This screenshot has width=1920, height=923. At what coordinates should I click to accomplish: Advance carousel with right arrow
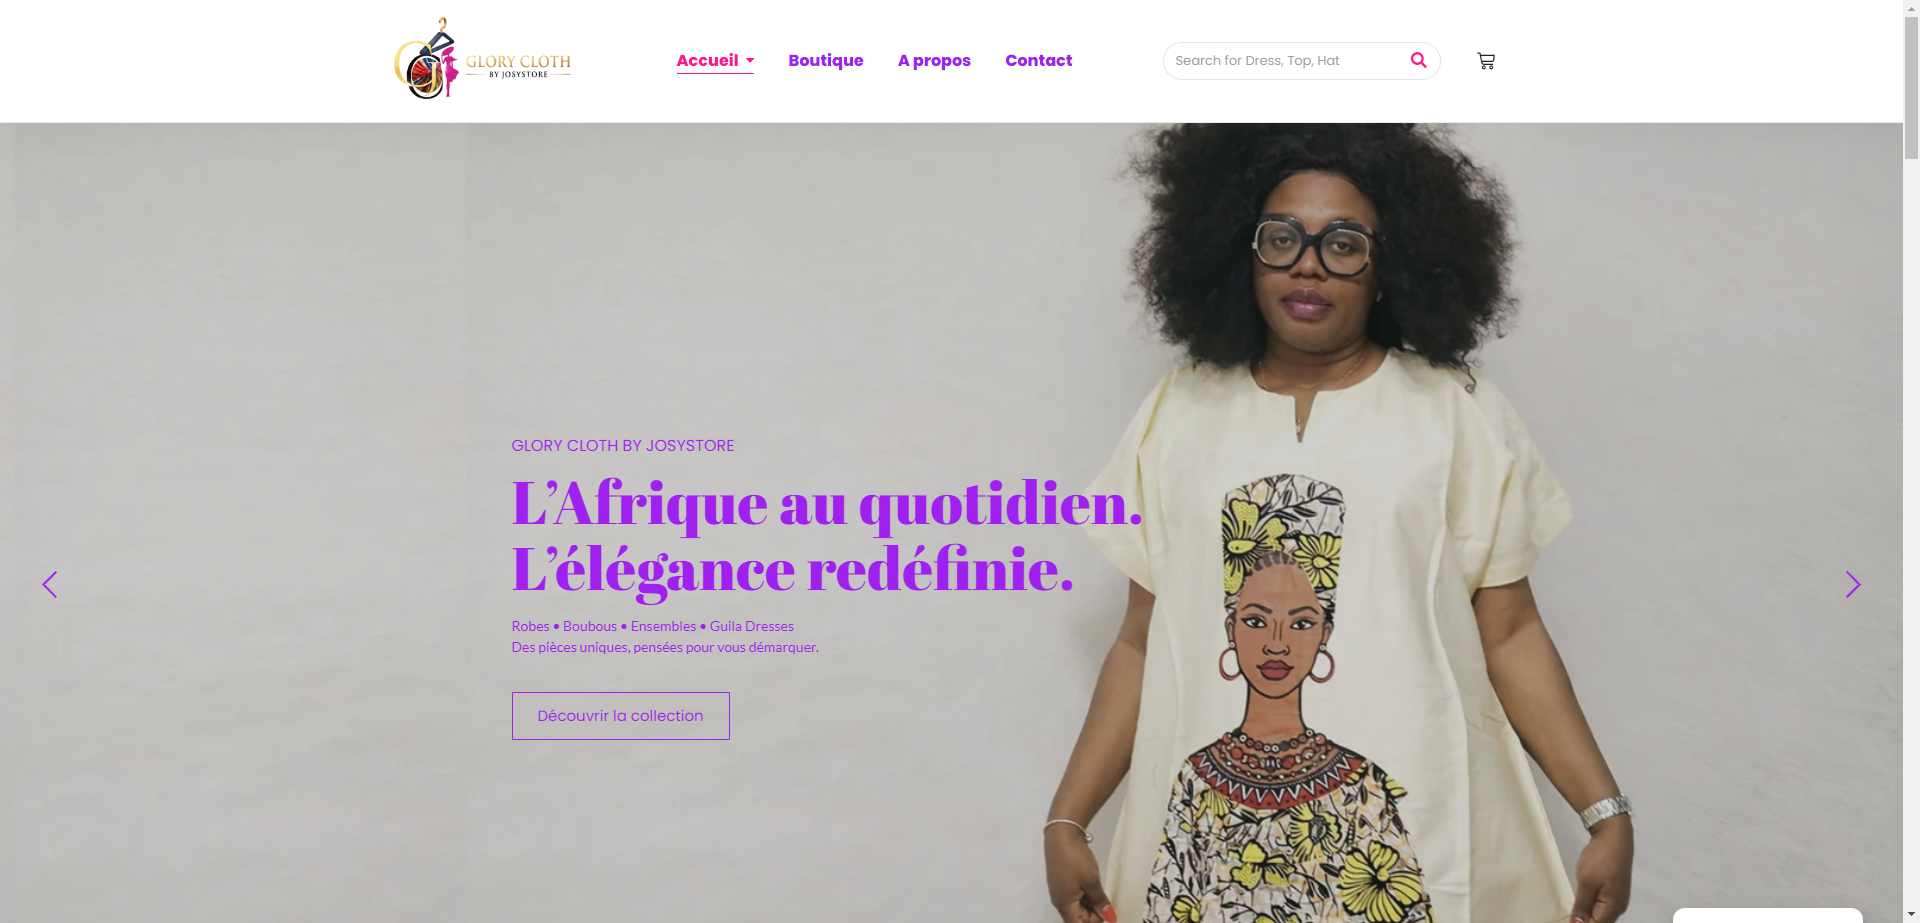coord(1852,585)
